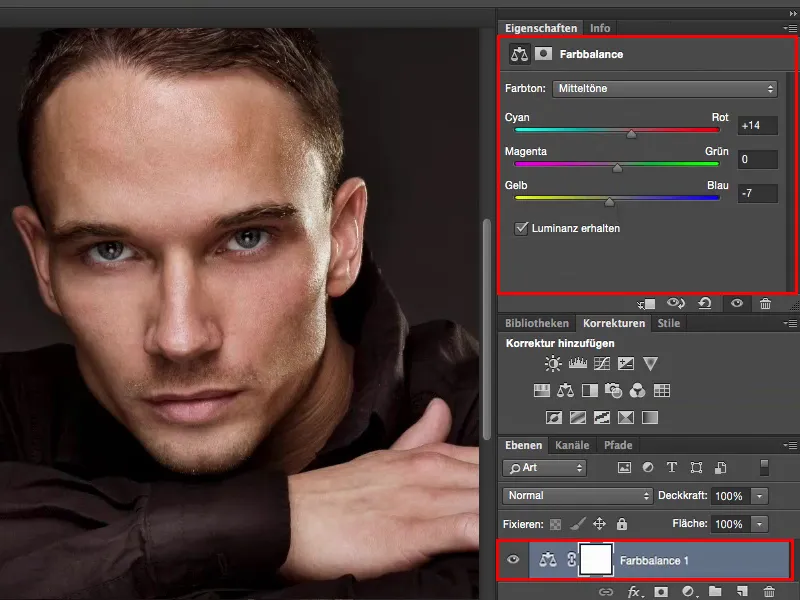Add Color Balance from Korrekturen panel
This screenshot has height=600, width=800.
[x=565, y=391]
